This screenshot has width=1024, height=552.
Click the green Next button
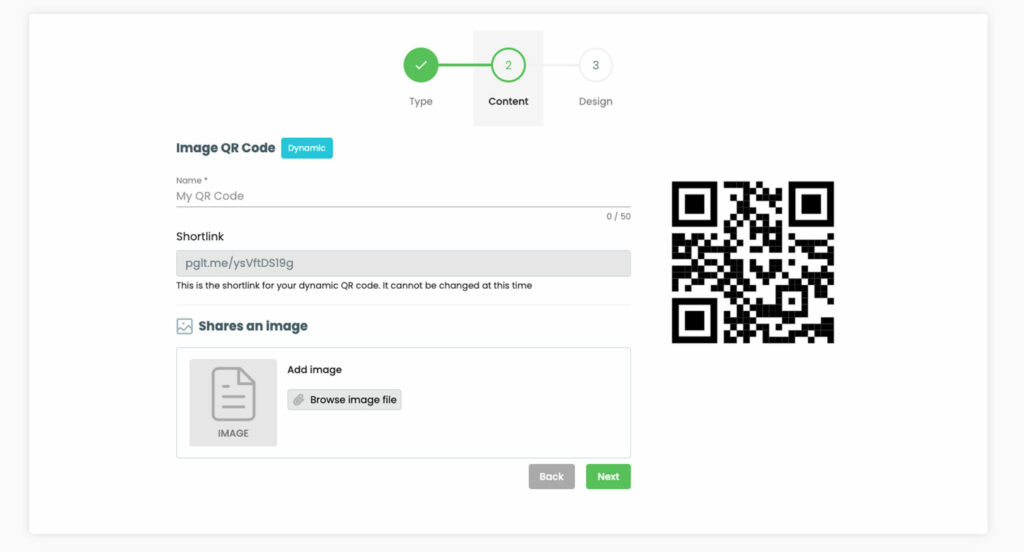pyautogui.click(x=608, y=476)
